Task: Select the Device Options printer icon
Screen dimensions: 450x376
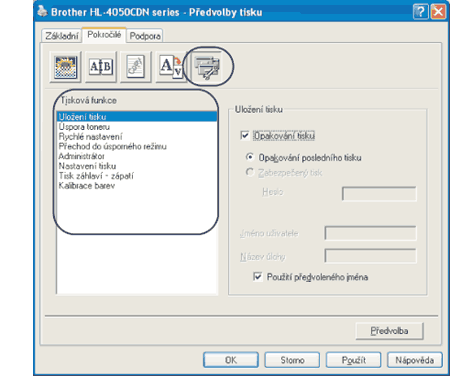Action: 207,67
